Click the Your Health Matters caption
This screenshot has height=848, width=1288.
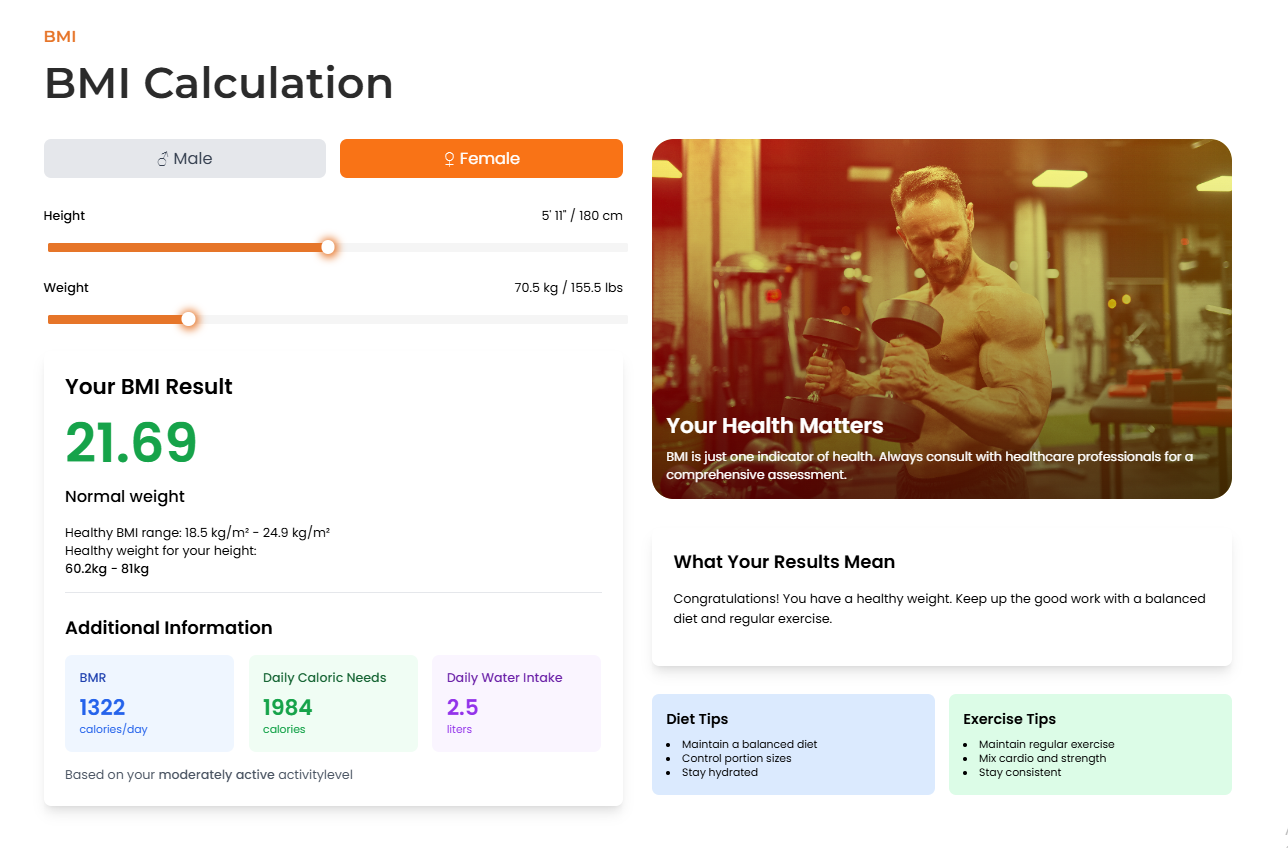[x=775, y=426]
